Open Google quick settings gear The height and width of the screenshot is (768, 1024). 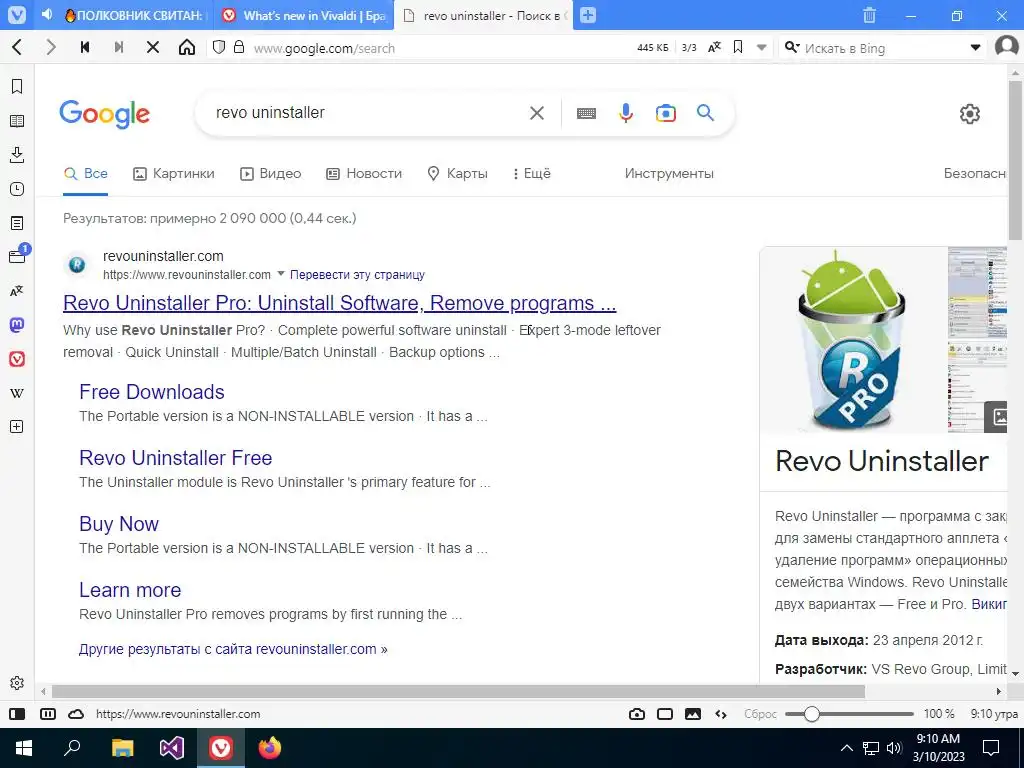(970, 114)
